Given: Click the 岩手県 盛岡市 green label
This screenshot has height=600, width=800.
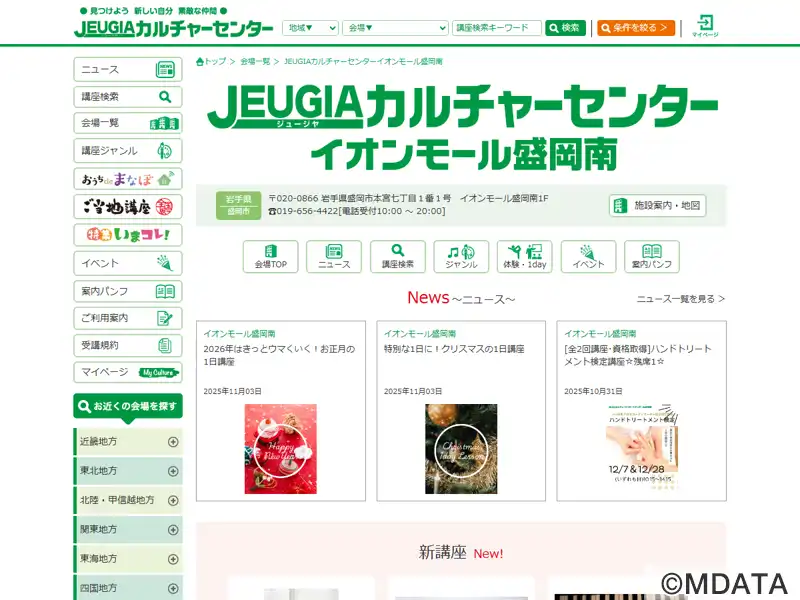Looking at the screenshot, I should point(238,205).
